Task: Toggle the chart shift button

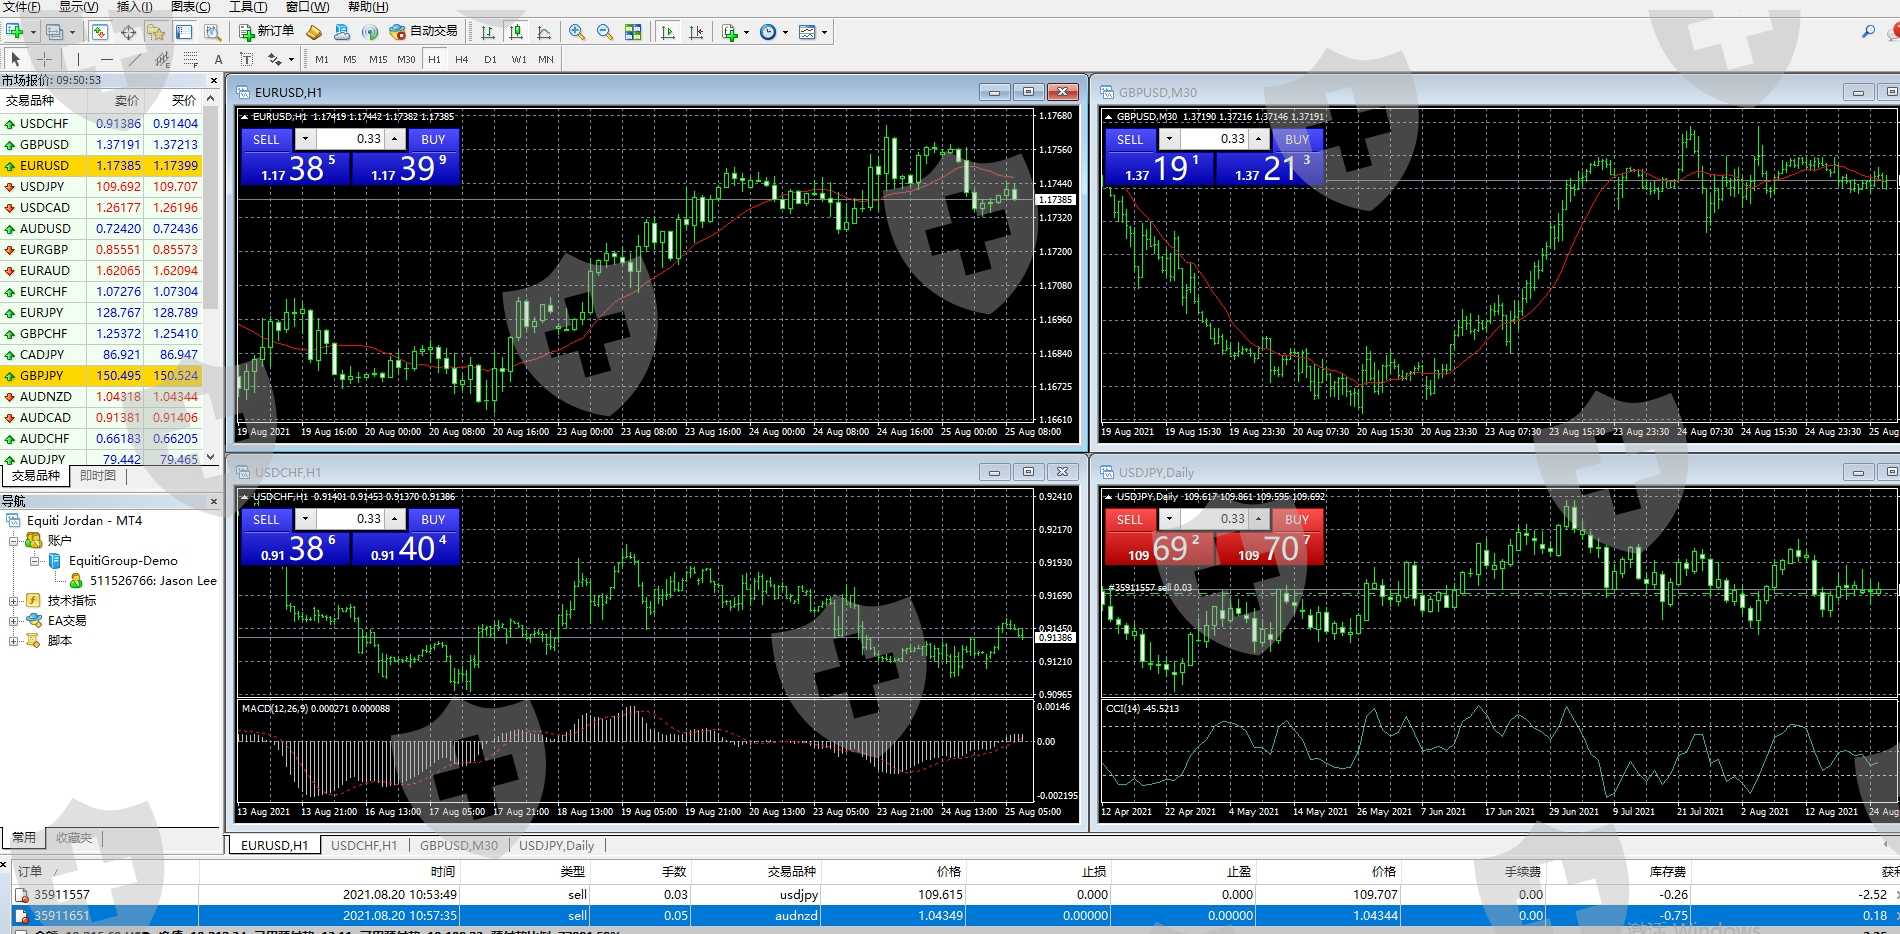Action: point(696,32)
